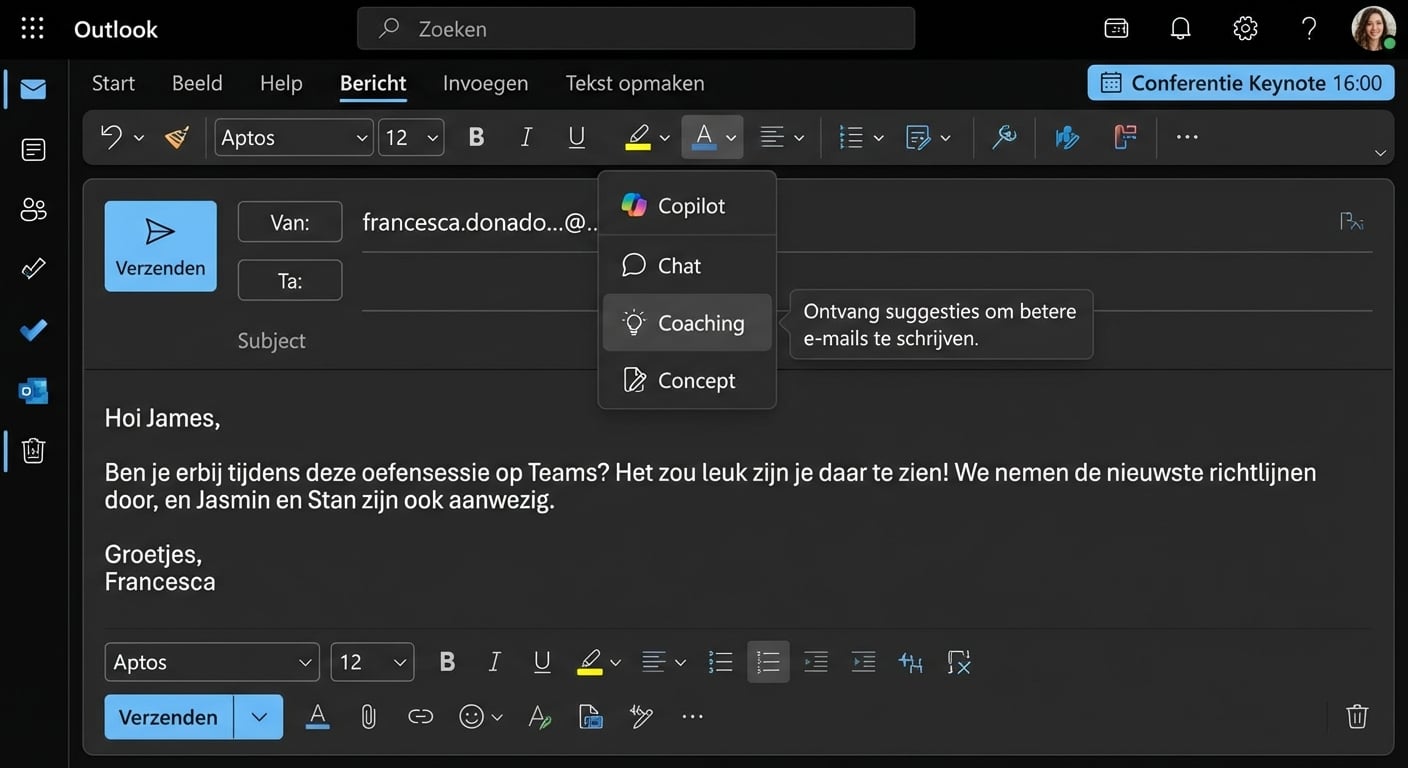
Task: Open the Verzenden button's dropdown arrow
Action: 259,717
